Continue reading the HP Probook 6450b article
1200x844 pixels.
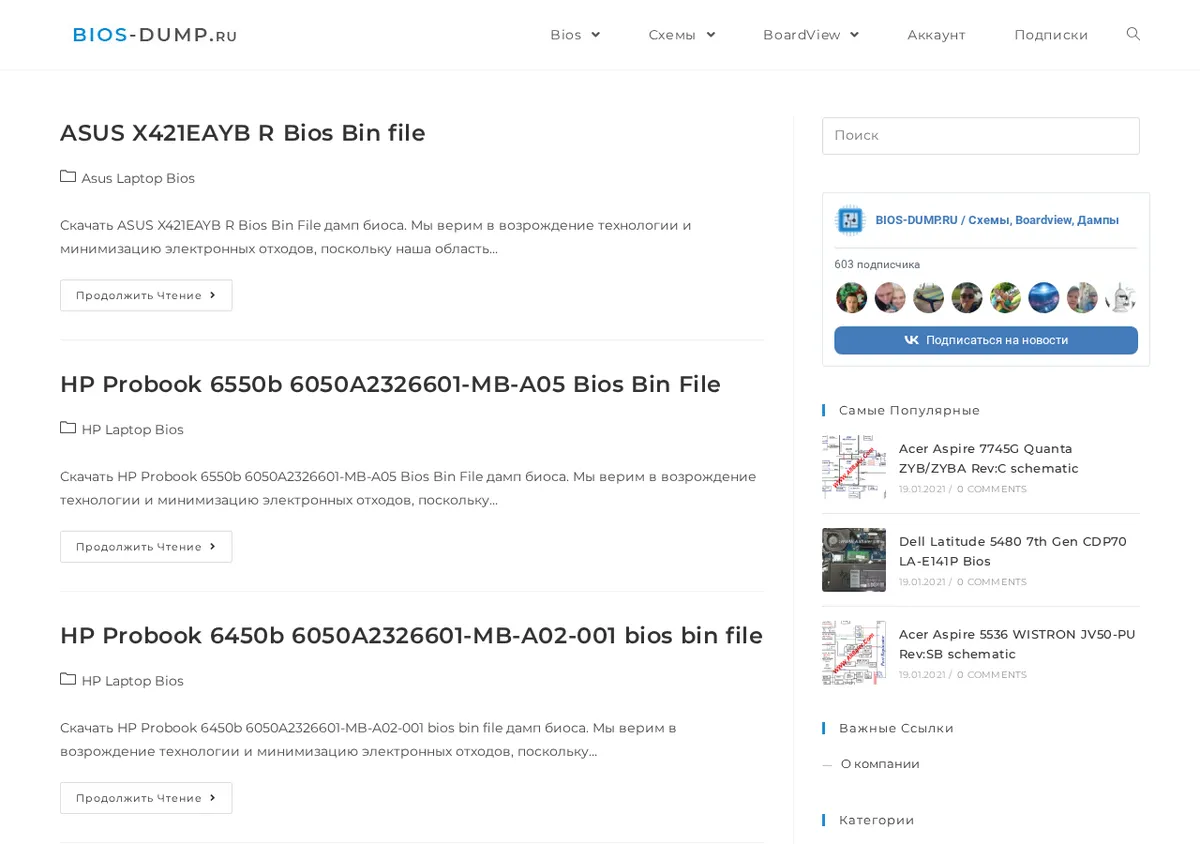[146, 798]
